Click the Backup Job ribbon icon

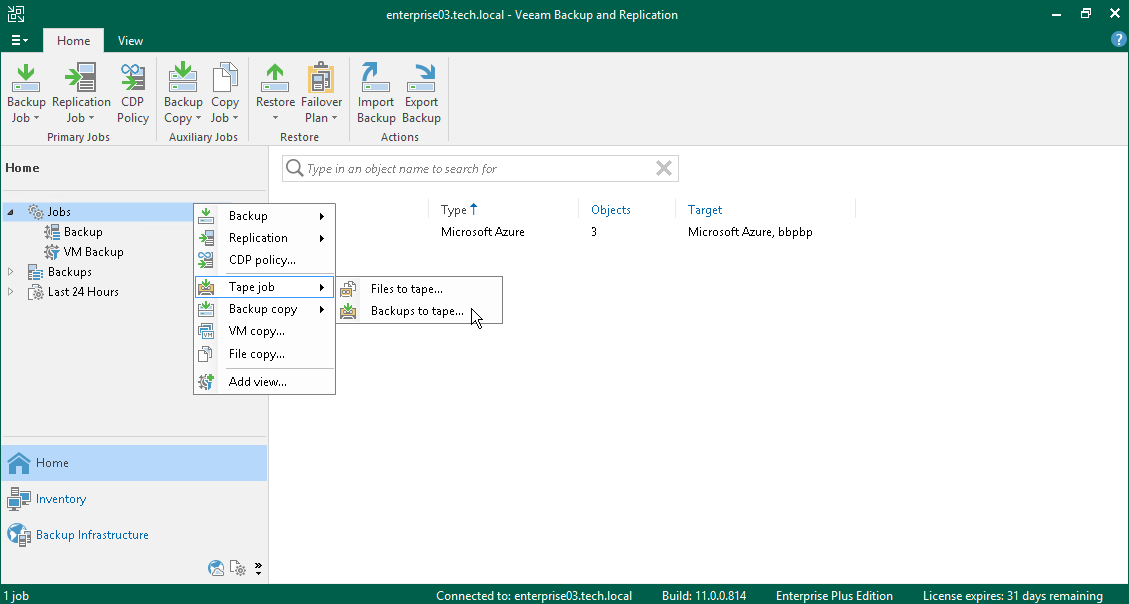[x=26, y=78]
